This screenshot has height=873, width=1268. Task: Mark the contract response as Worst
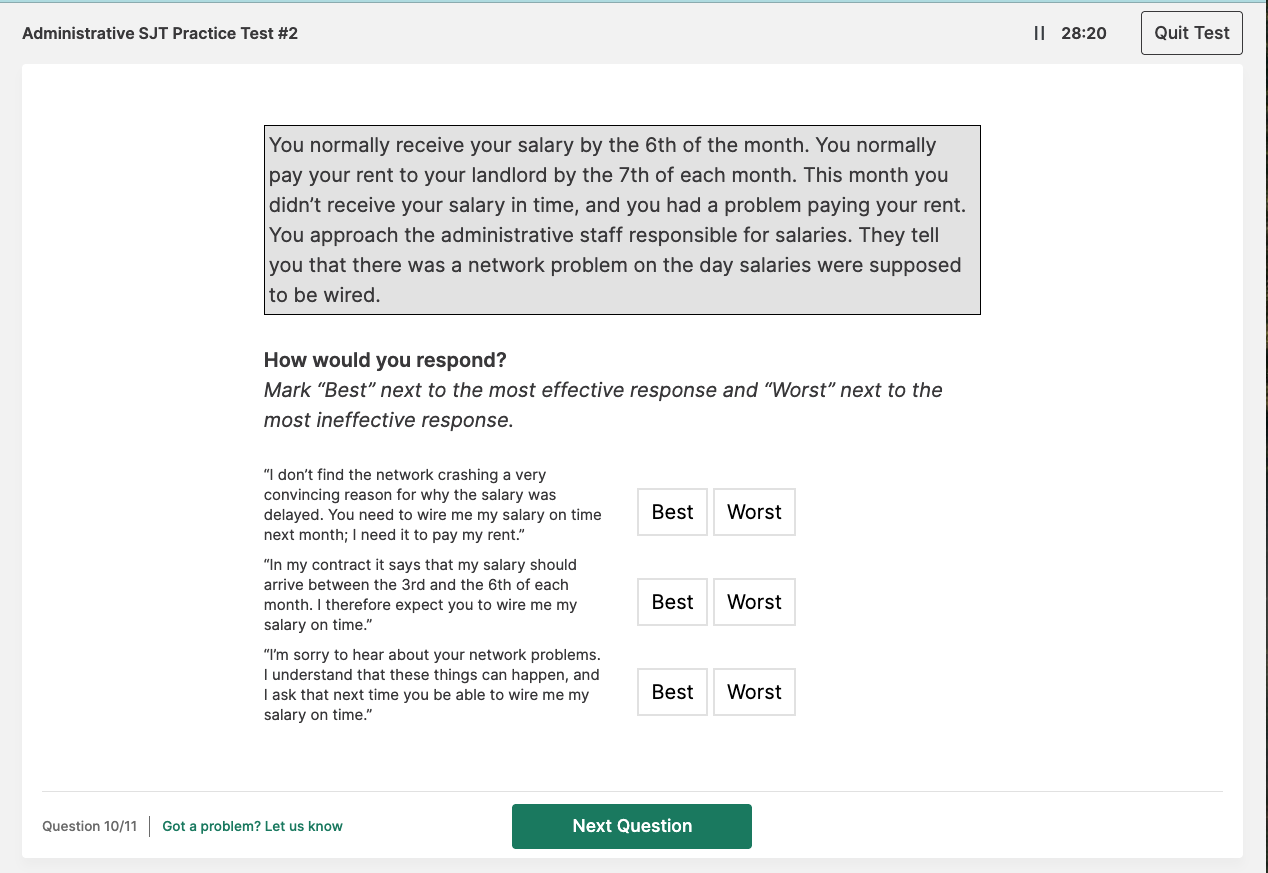click(x=754, y=602)
